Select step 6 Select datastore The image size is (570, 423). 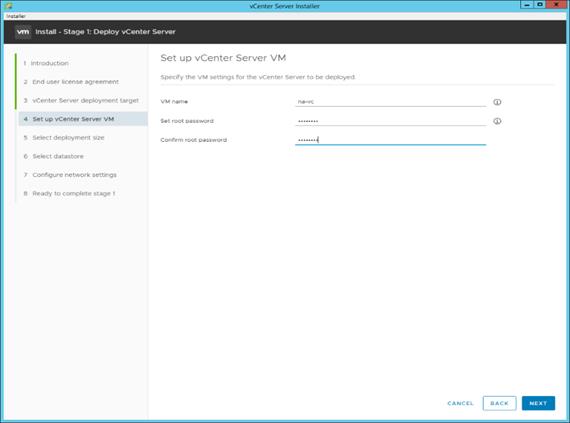pos(53,156)
